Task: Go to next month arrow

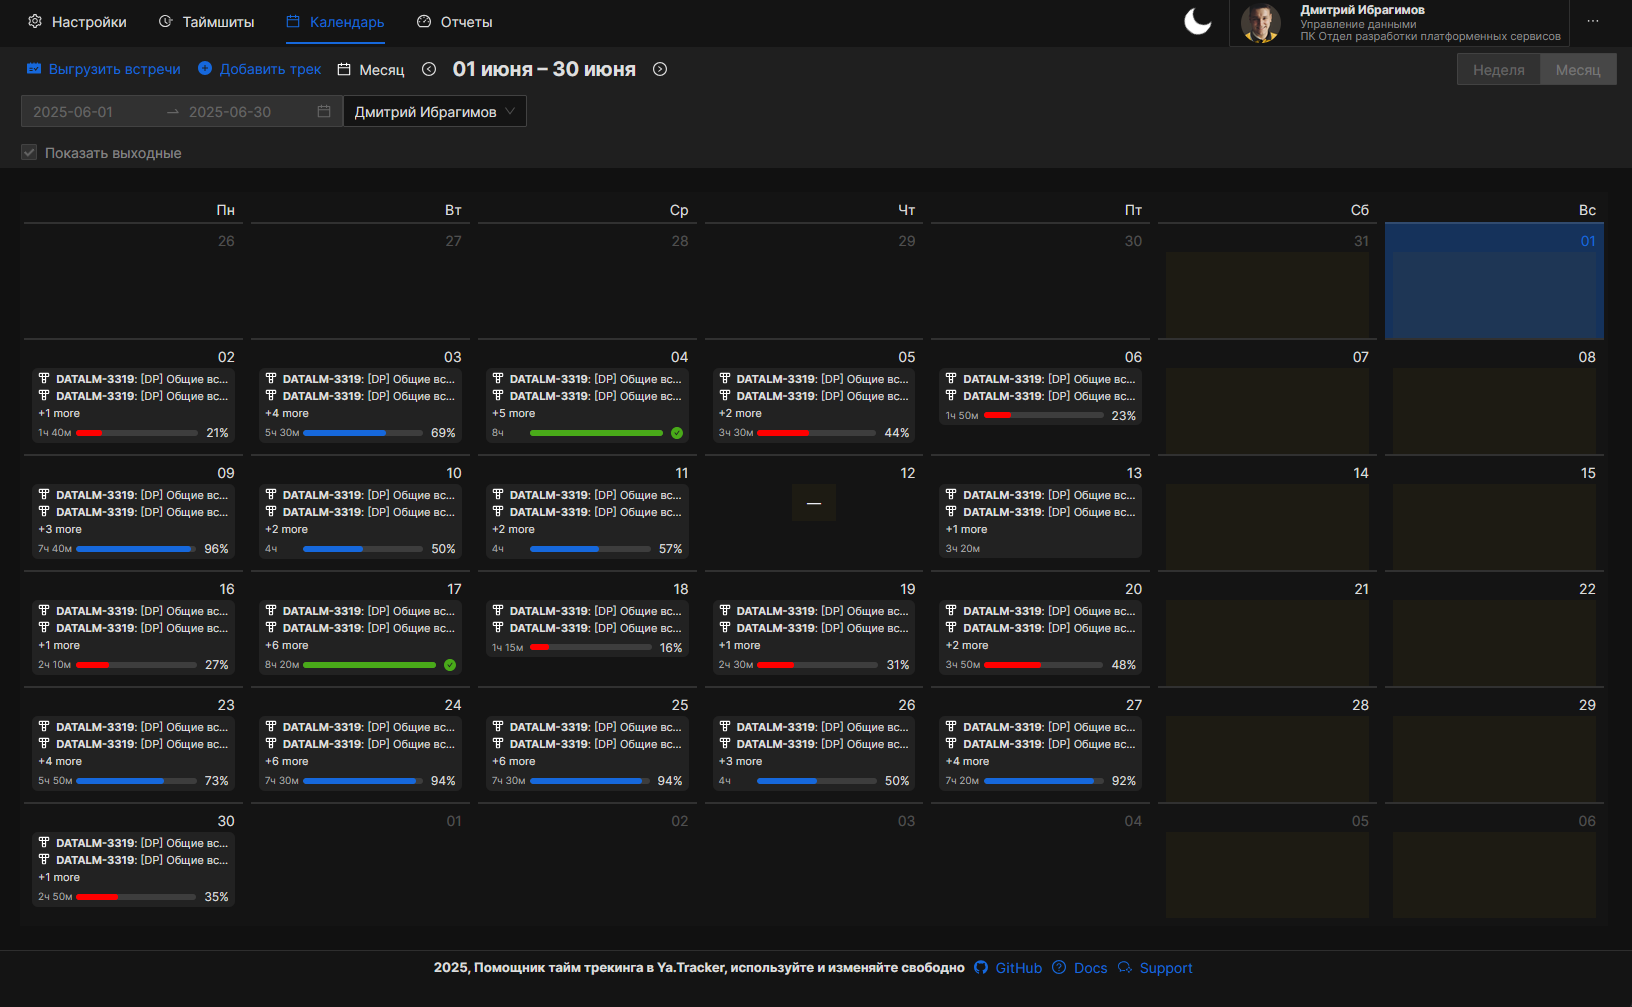Action: click(660, 69)
